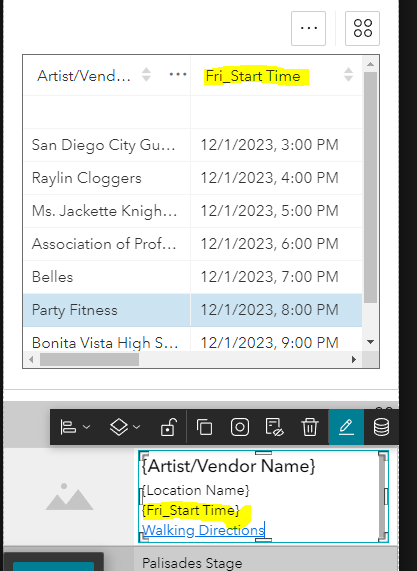
Task: Open the data source database icon
Action: 381,427
